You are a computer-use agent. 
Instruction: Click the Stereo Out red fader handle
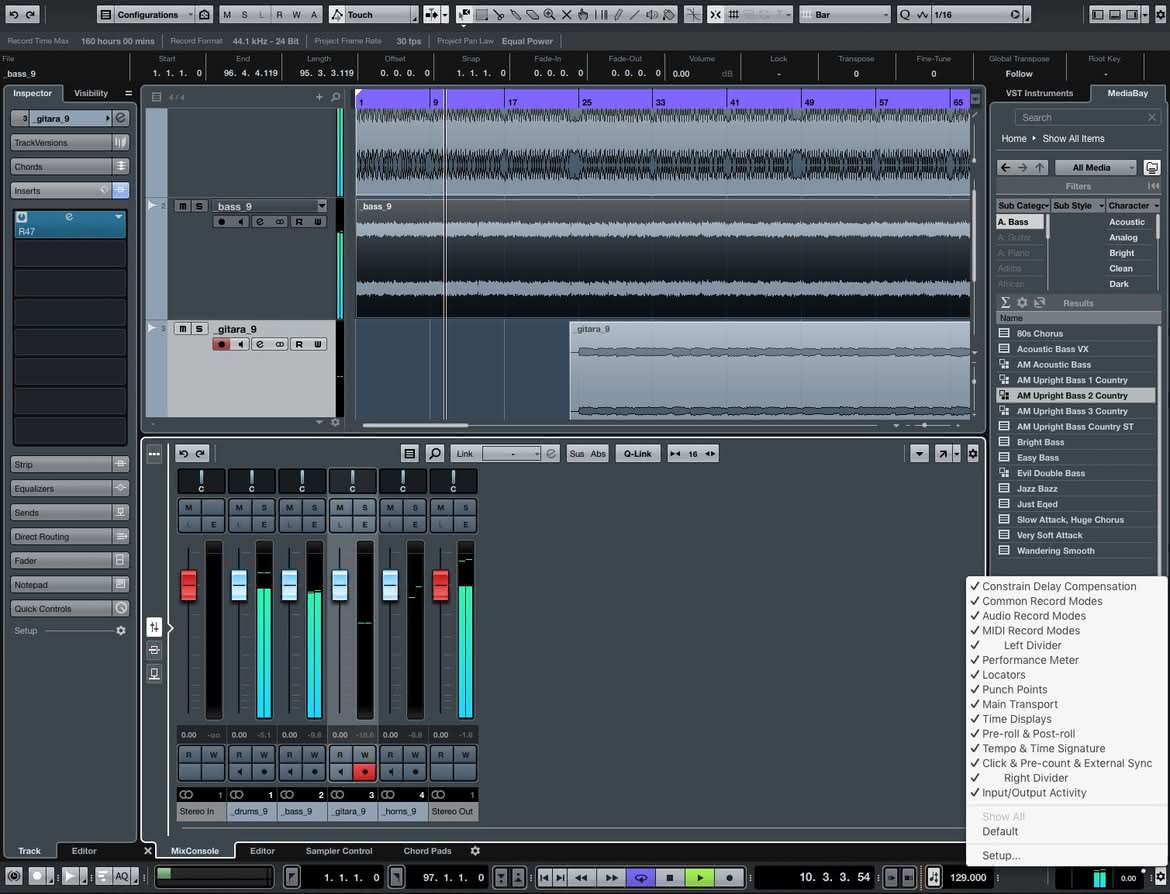point(440,585)
